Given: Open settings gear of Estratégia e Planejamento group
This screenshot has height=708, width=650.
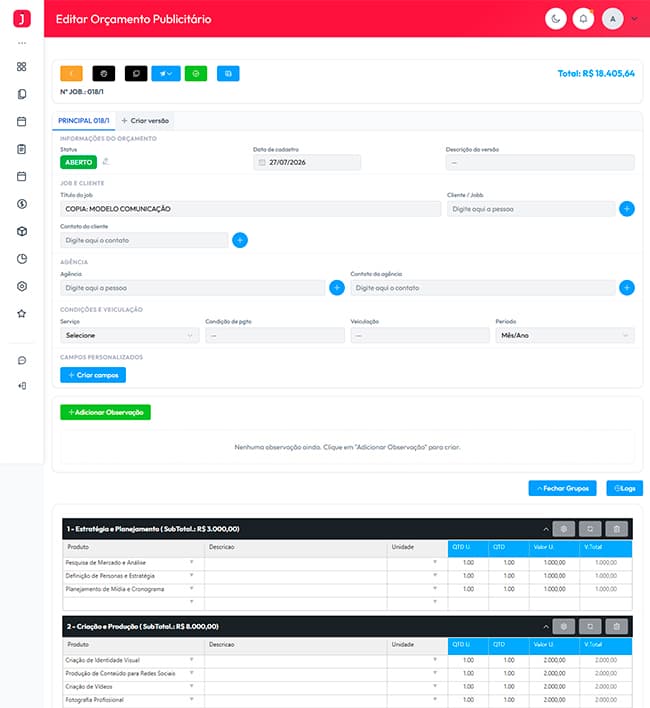Looking at the screenshot, I should pyautogui.click(x=563, y=529).
